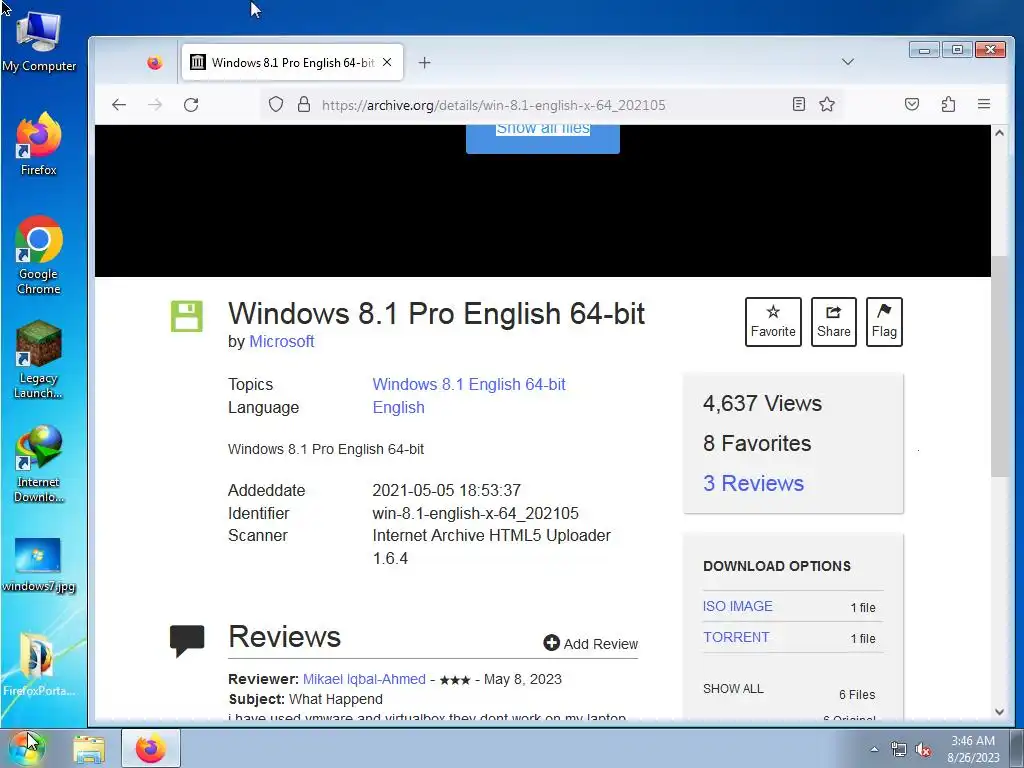Click the Forward navigation arrow

tap(155, 104)
